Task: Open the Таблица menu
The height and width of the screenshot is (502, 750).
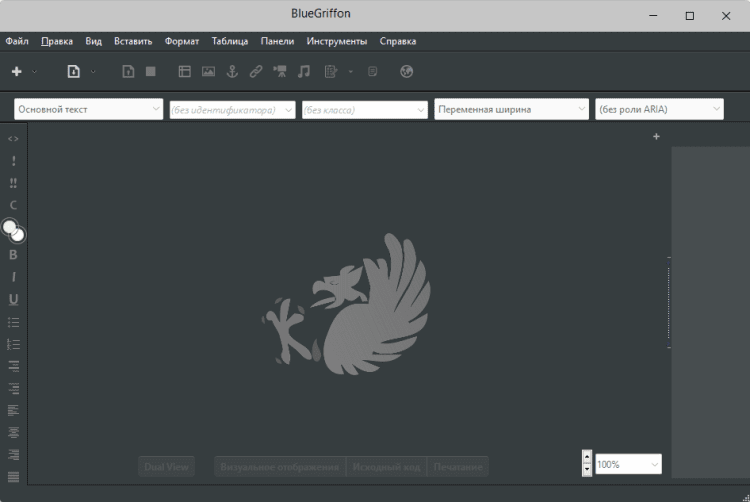Action: tap(230, 41)
